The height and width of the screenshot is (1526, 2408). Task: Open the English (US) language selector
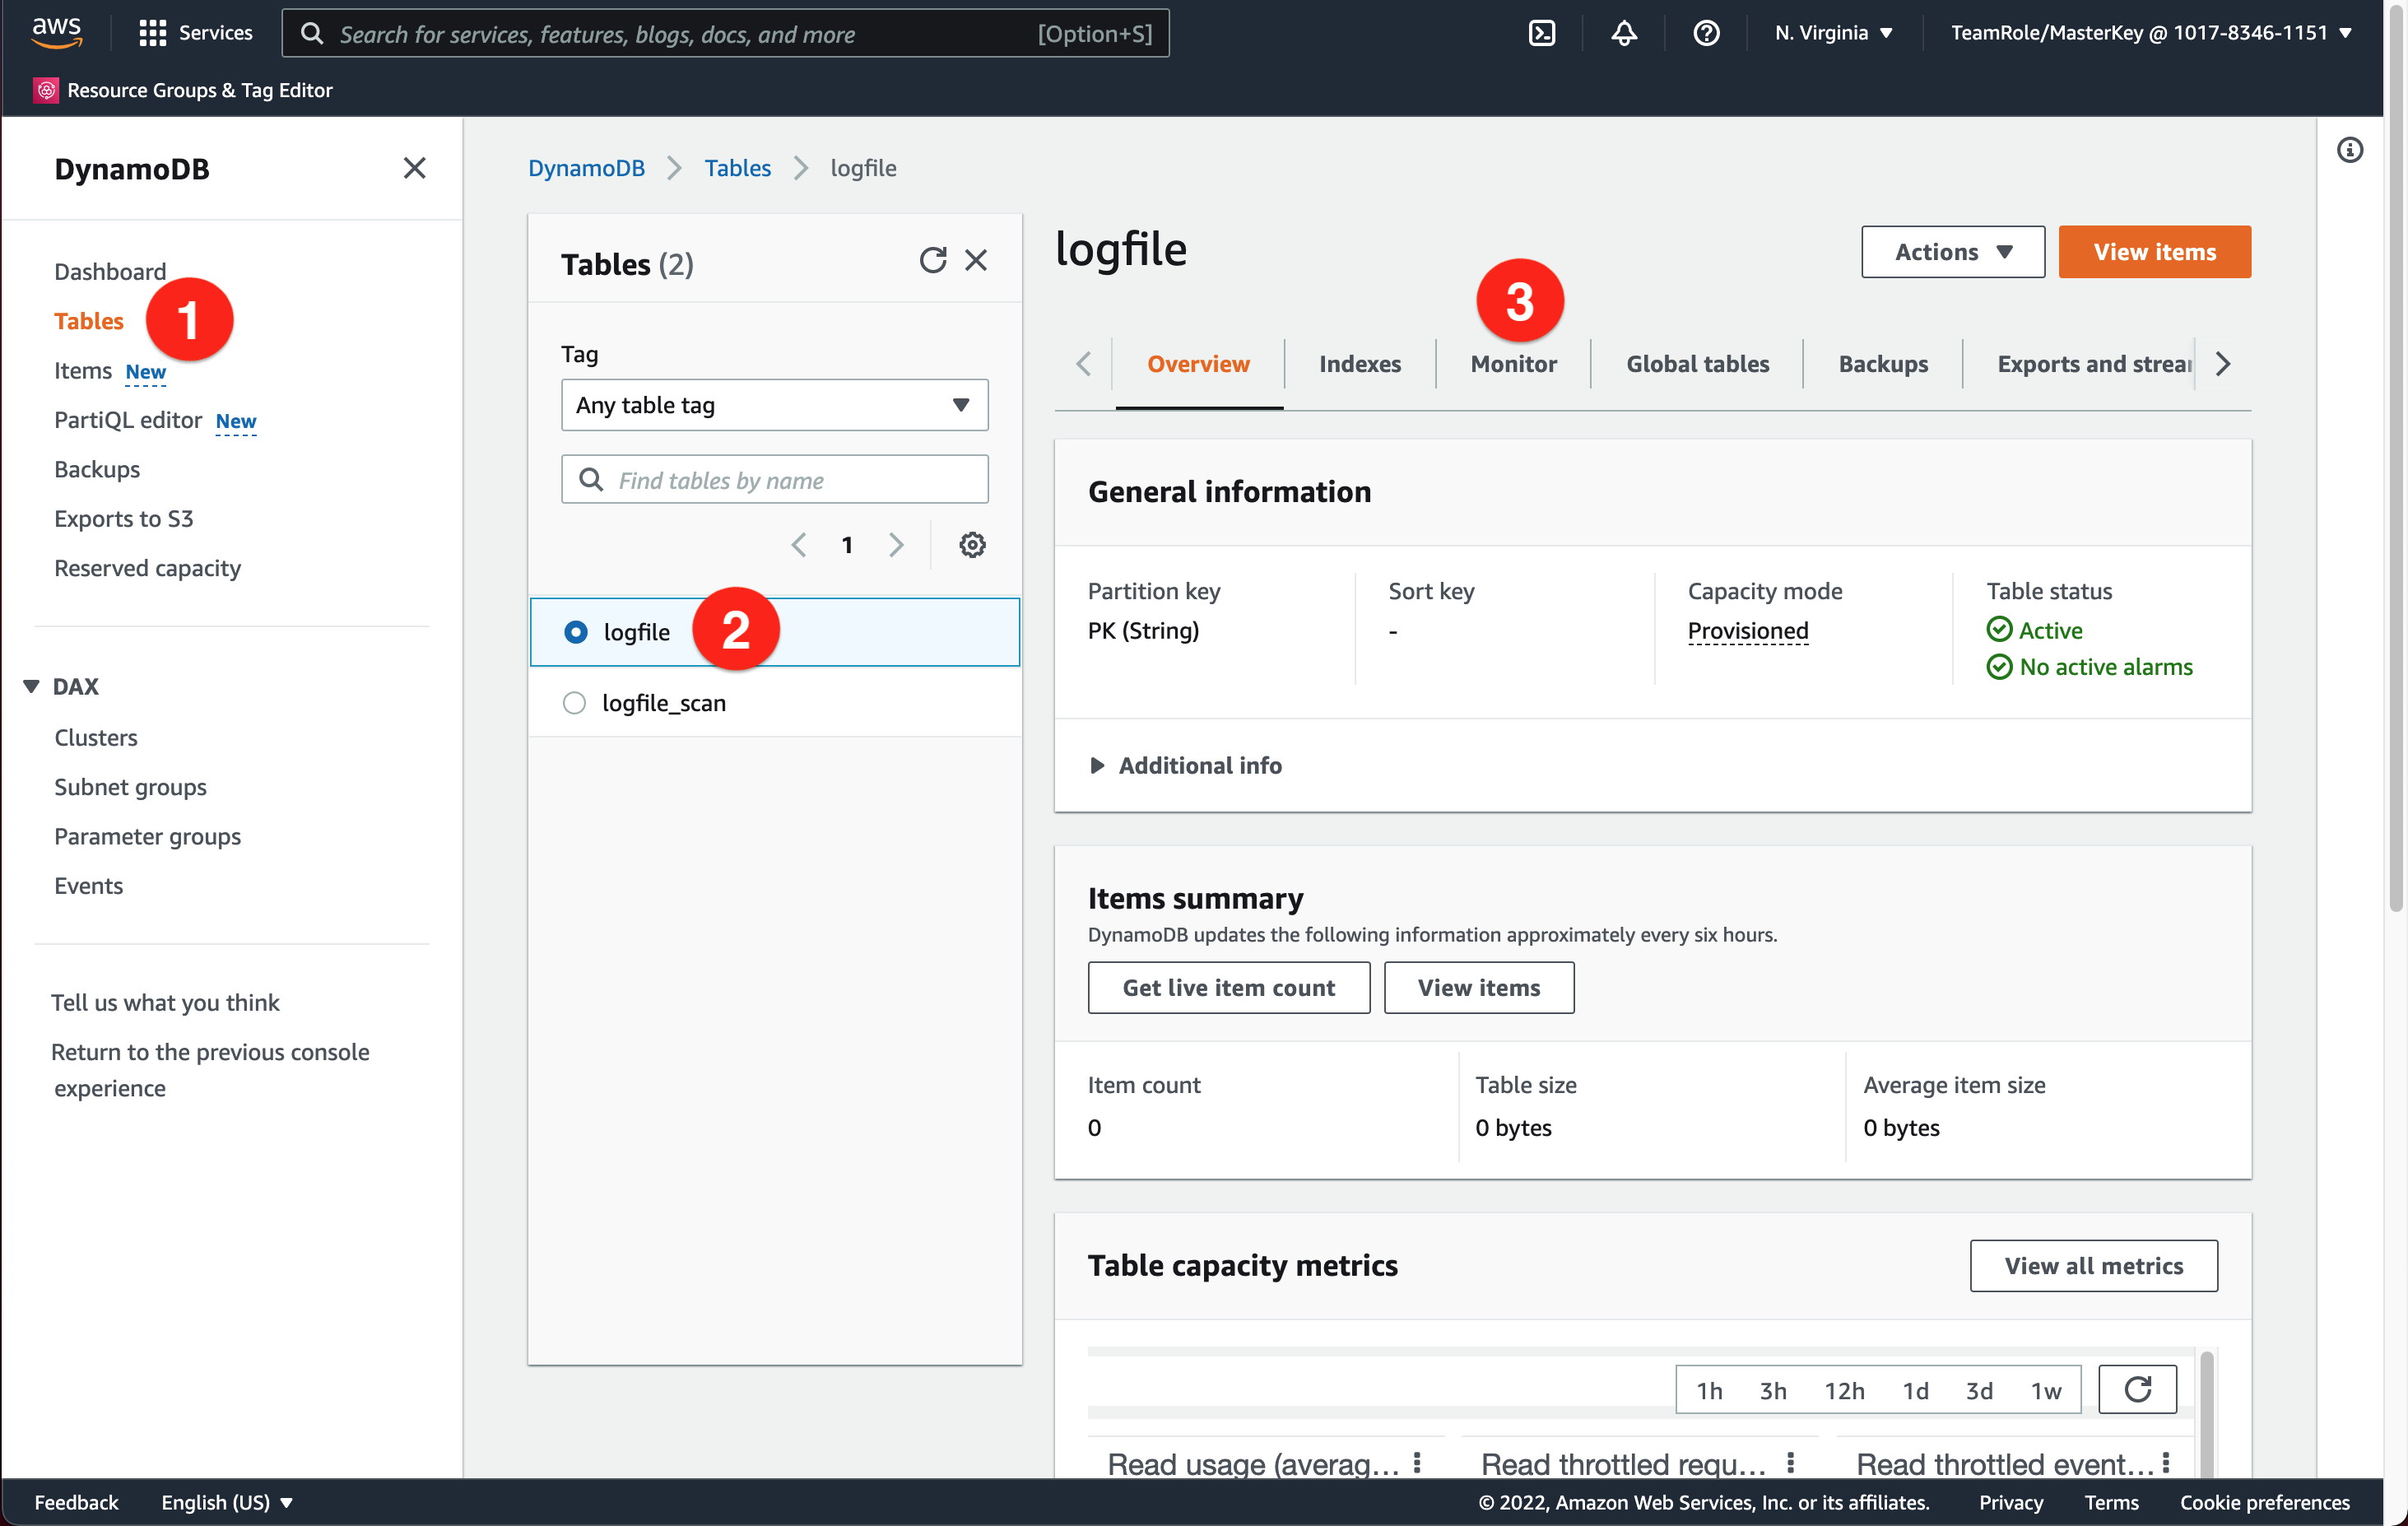pyautogui.click(x=227, y=1502)
